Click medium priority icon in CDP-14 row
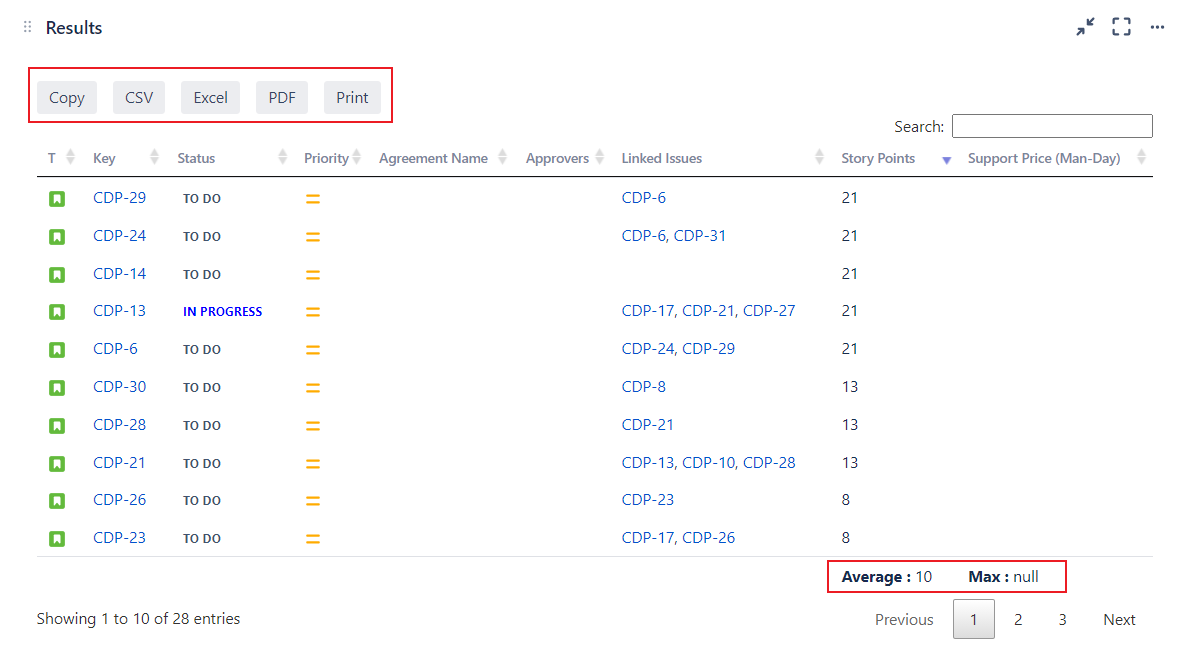This screenshot has width=1182, height=669. click(313, 275)
